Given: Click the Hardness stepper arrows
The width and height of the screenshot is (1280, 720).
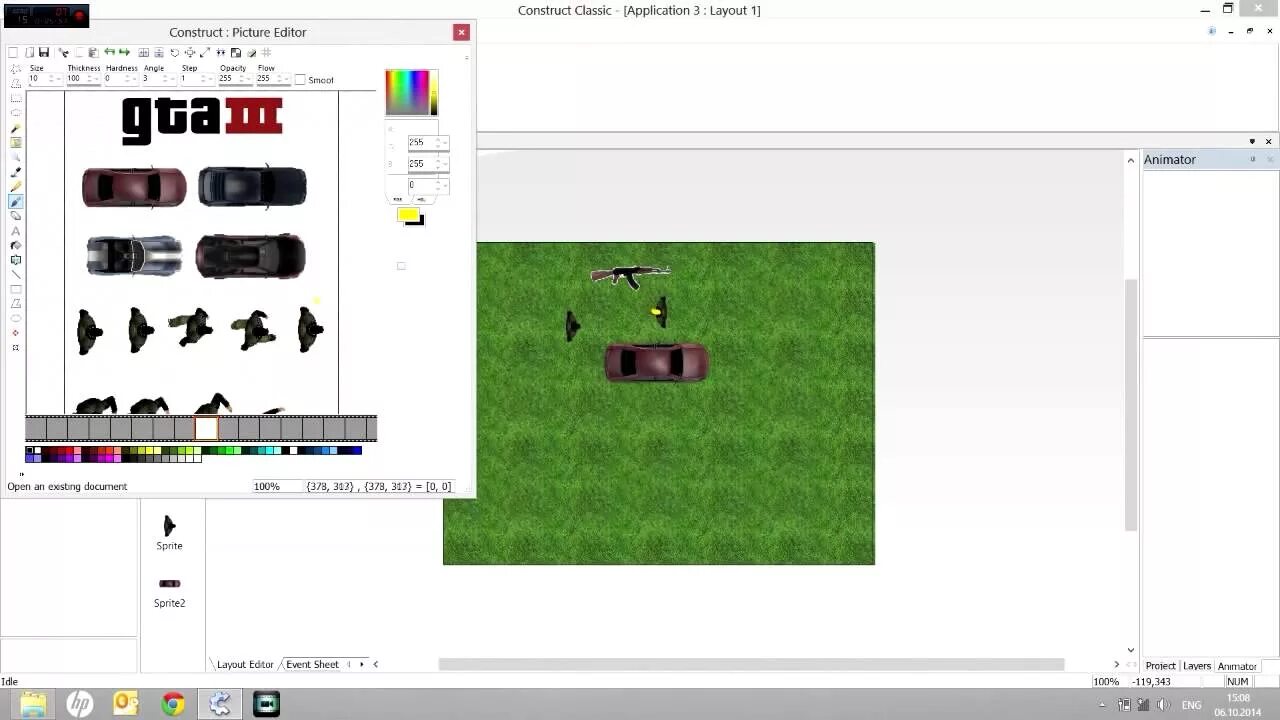Looking at the screenshot, I should click(x=130, y=78).
